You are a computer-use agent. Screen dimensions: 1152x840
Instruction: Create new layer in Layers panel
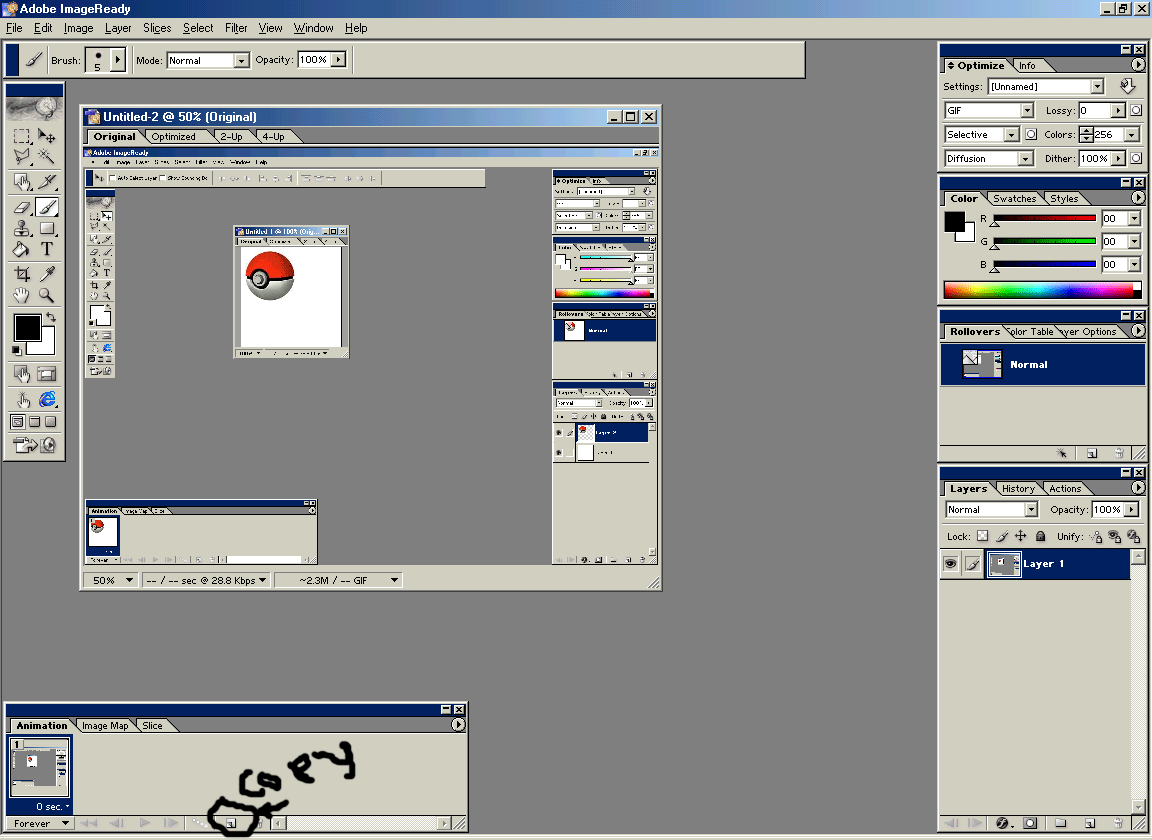[x=1090, y=823]
